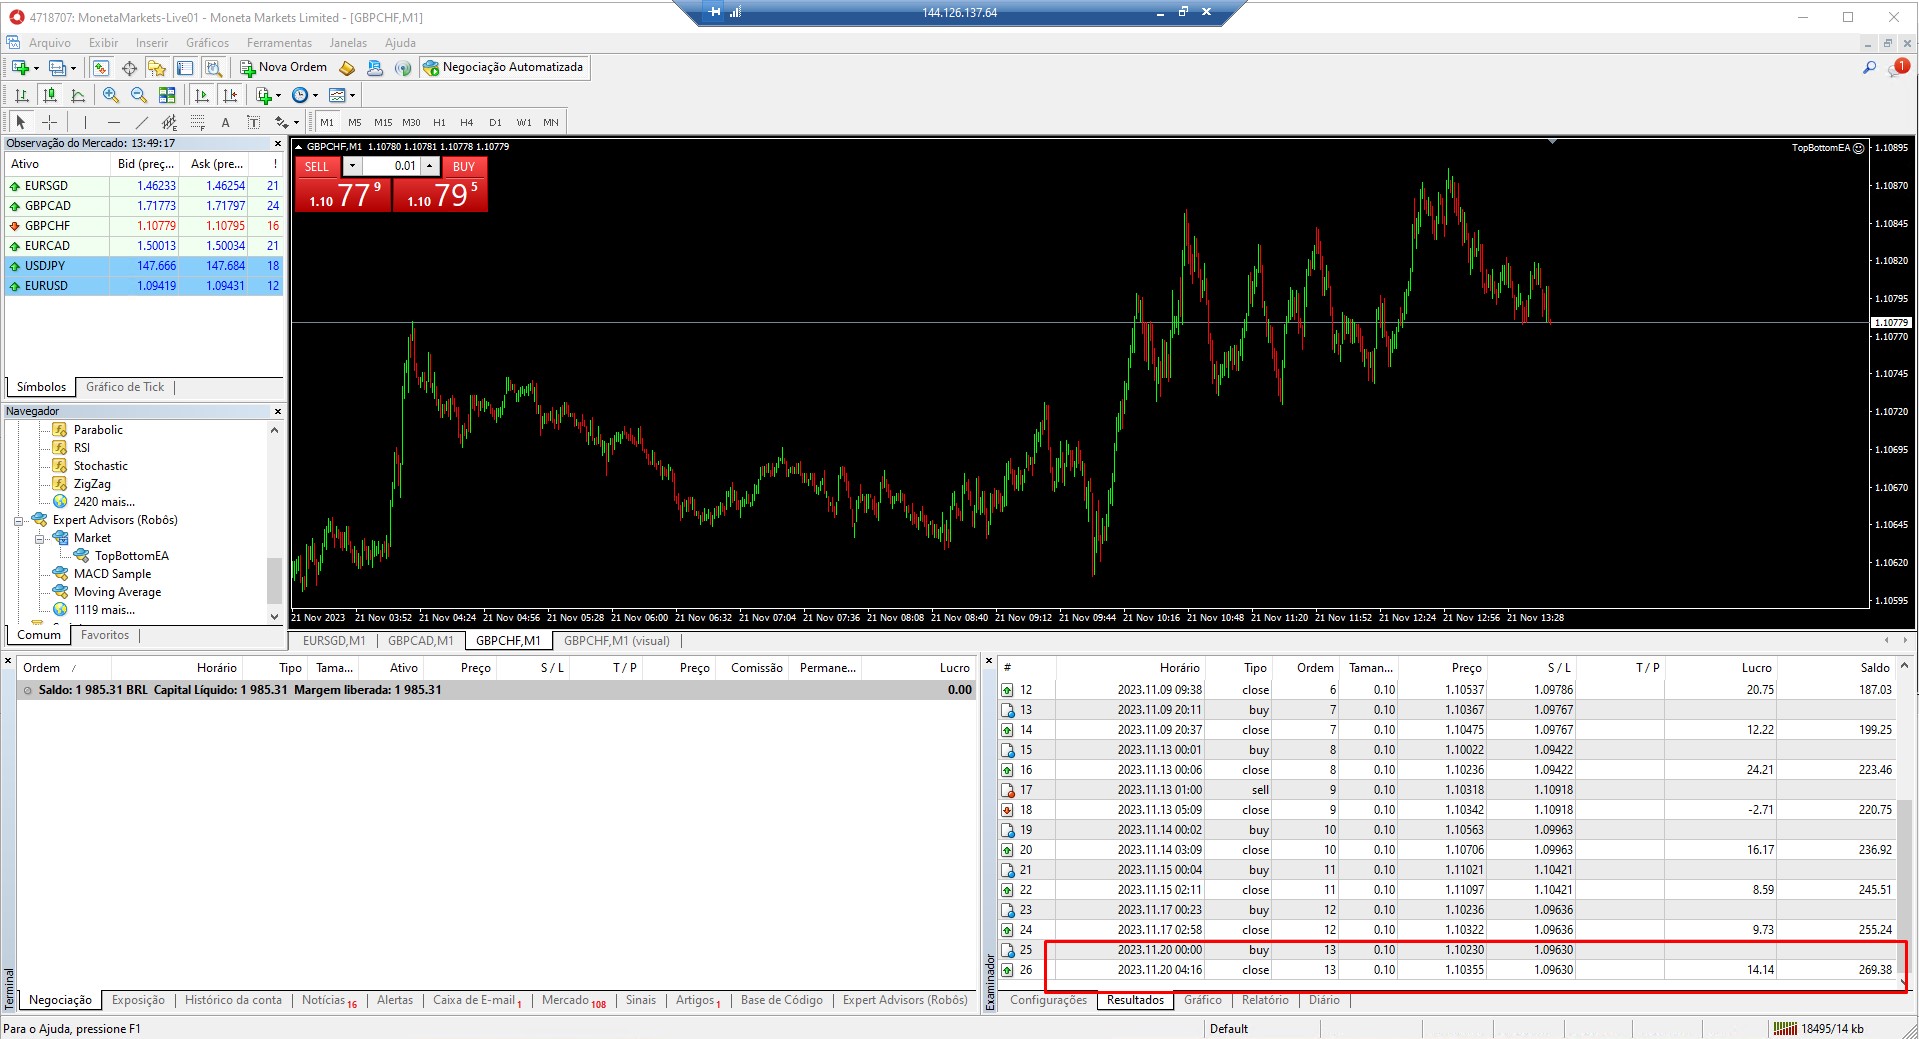Click the Navigator scrollbar thumb
Image resolution: width=1919 pixels, height=1039 pixels.
coord(274,579)
